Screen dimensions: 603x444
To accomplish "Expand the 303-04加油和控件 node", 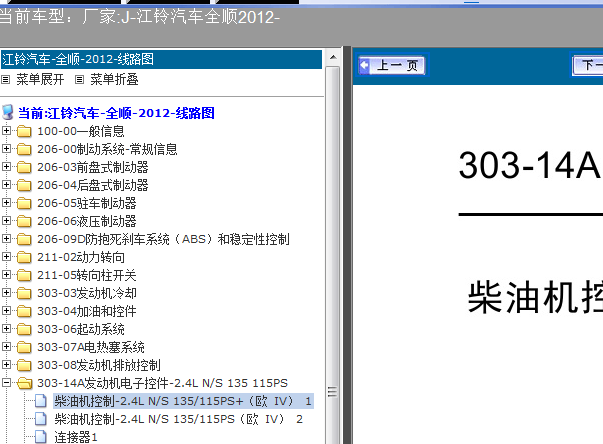I will pyautogui.click(x=6, y=311).
